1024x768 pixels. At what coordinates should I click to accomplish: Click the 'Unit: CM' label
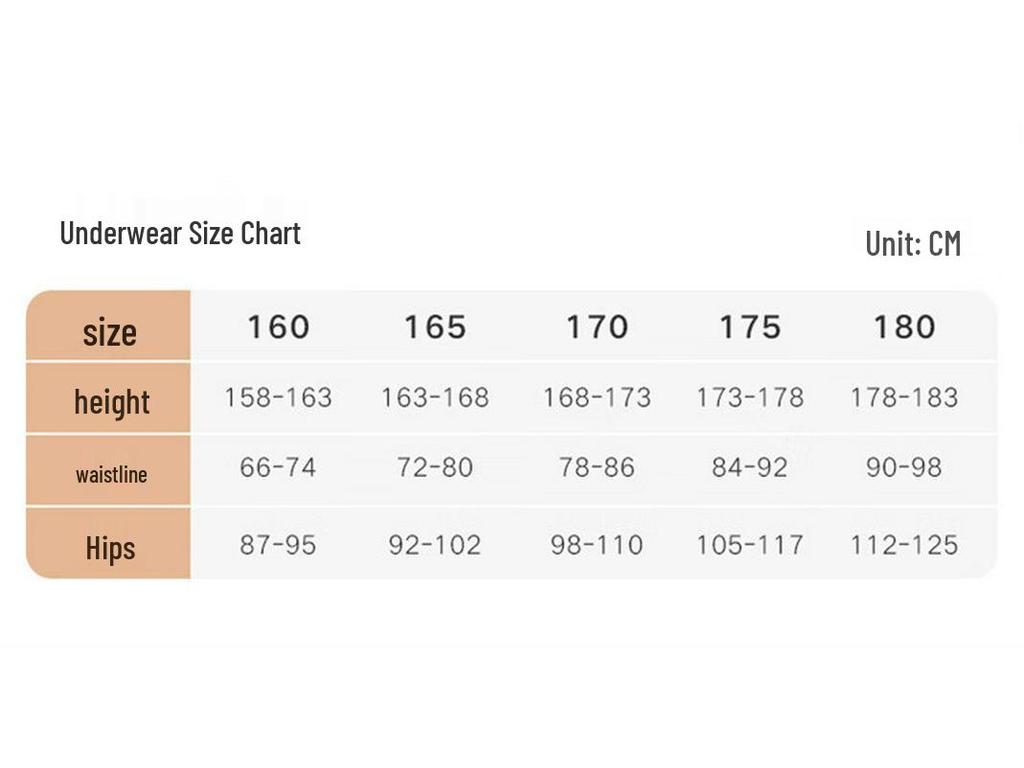click(x=913, y=243)
